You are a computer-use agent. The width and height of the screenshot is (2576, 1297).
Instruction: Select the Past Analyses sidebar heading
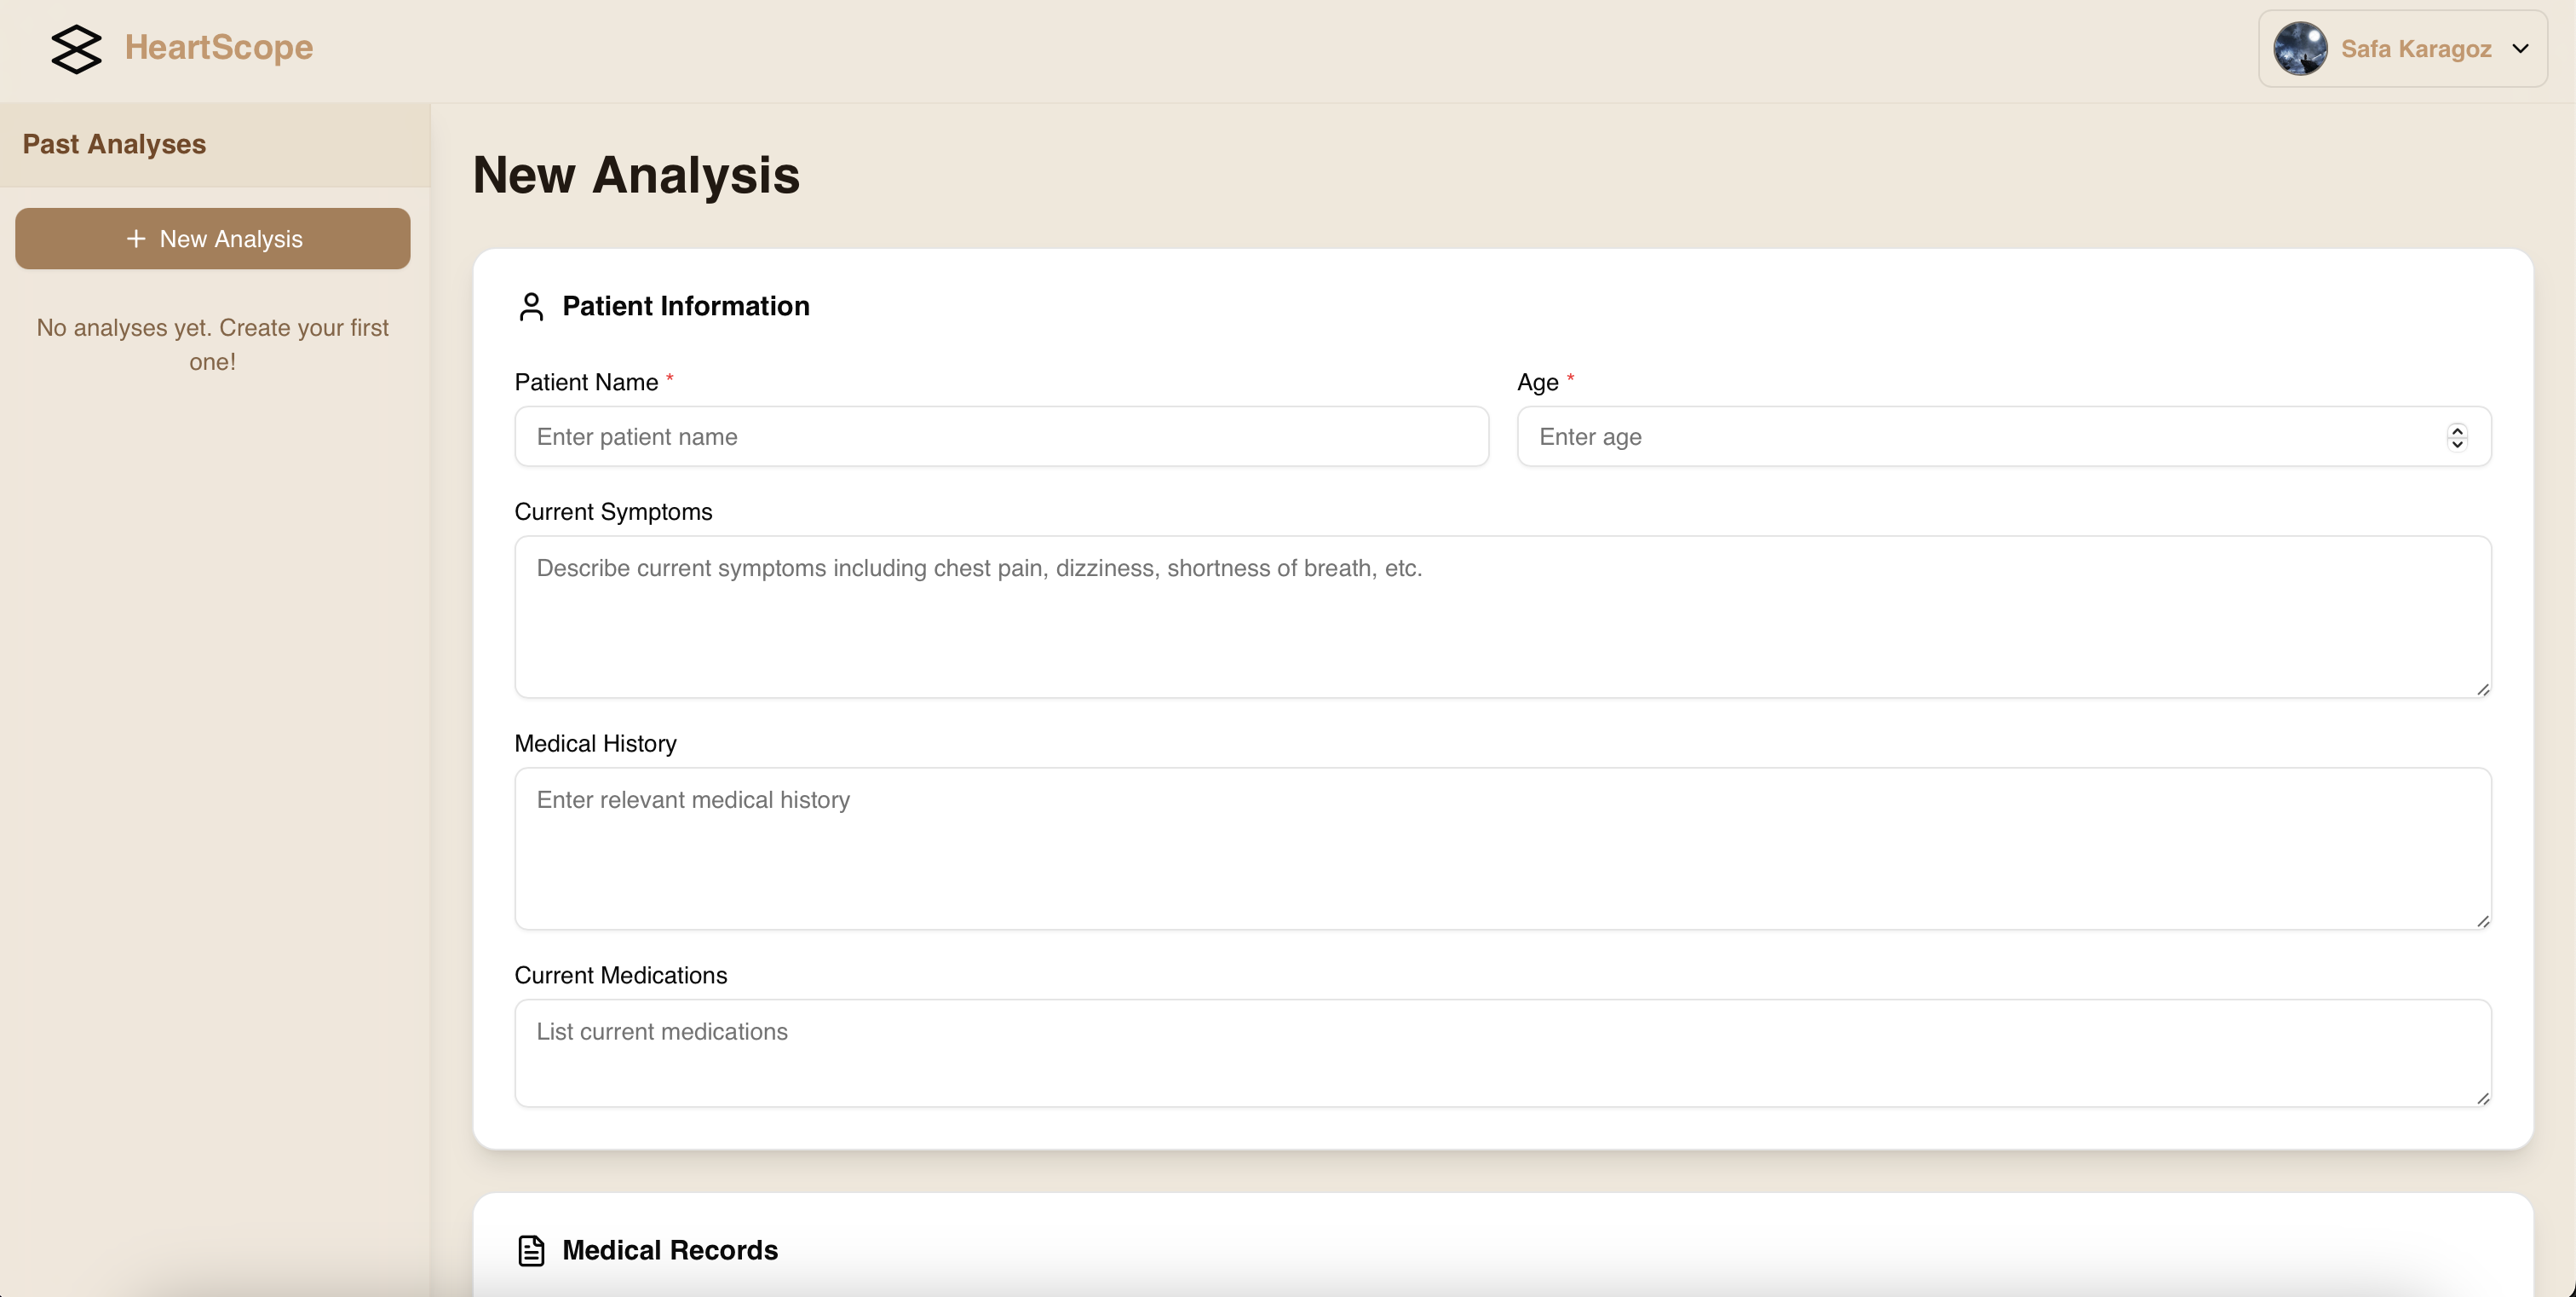[x=114, y=144]
